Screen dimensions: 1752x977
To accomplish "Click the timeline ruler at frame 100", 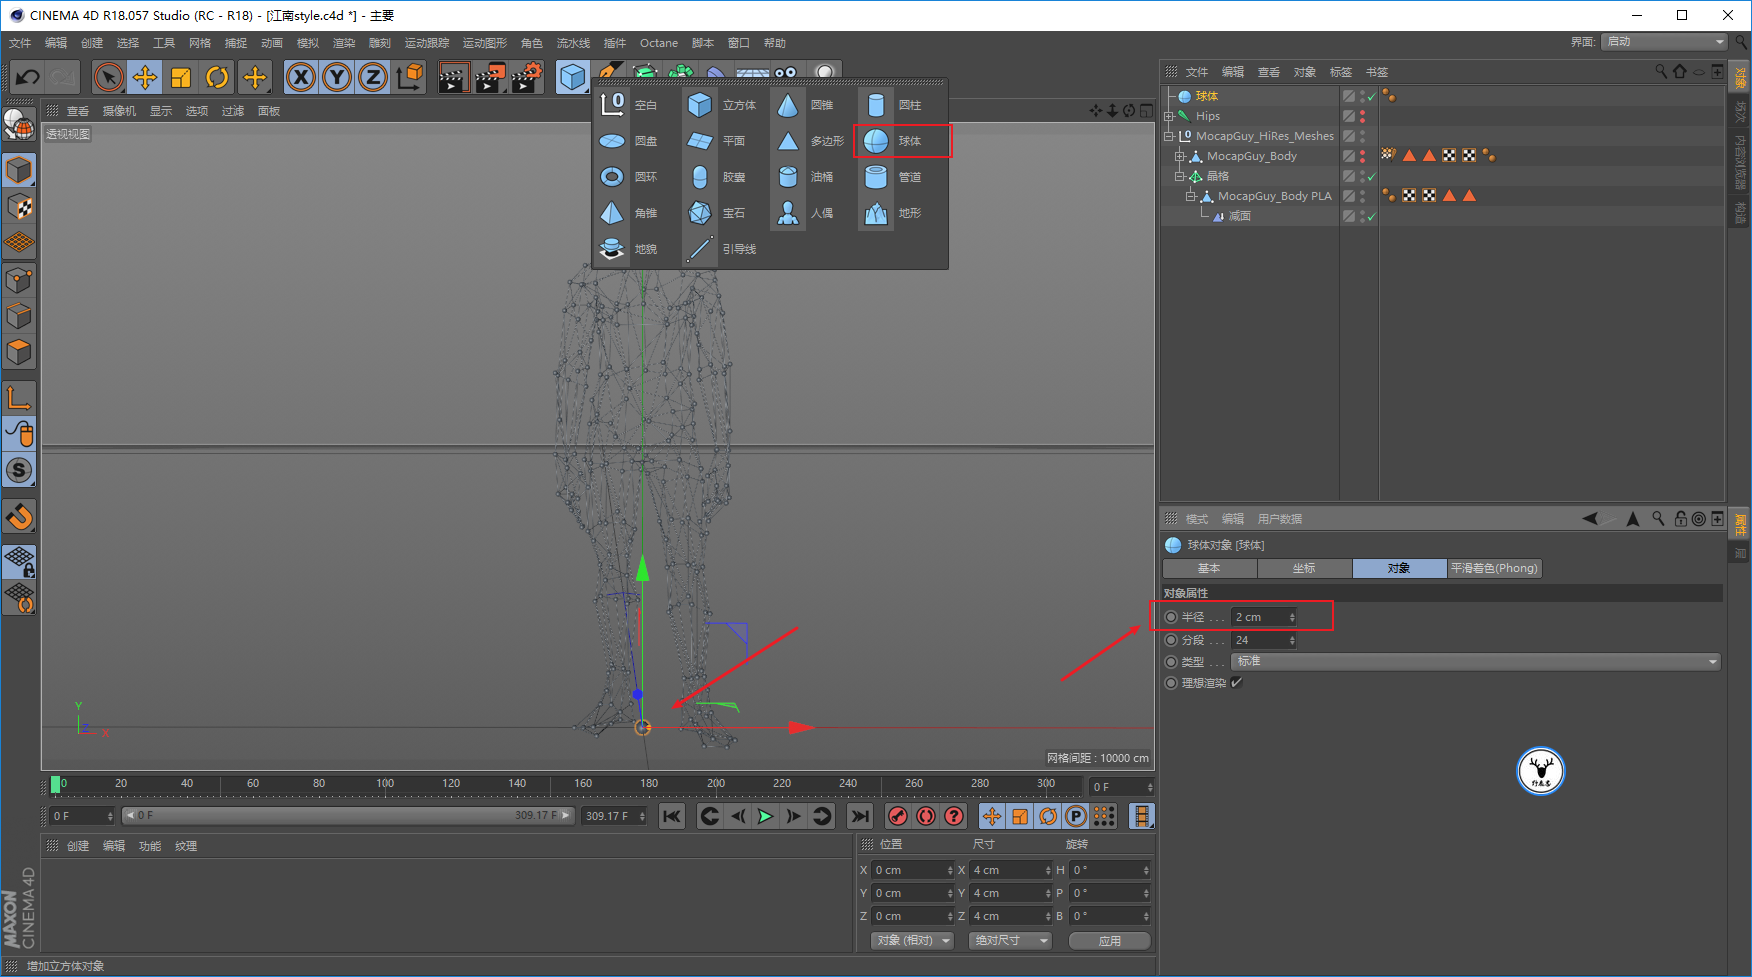I will click(385, 785).
